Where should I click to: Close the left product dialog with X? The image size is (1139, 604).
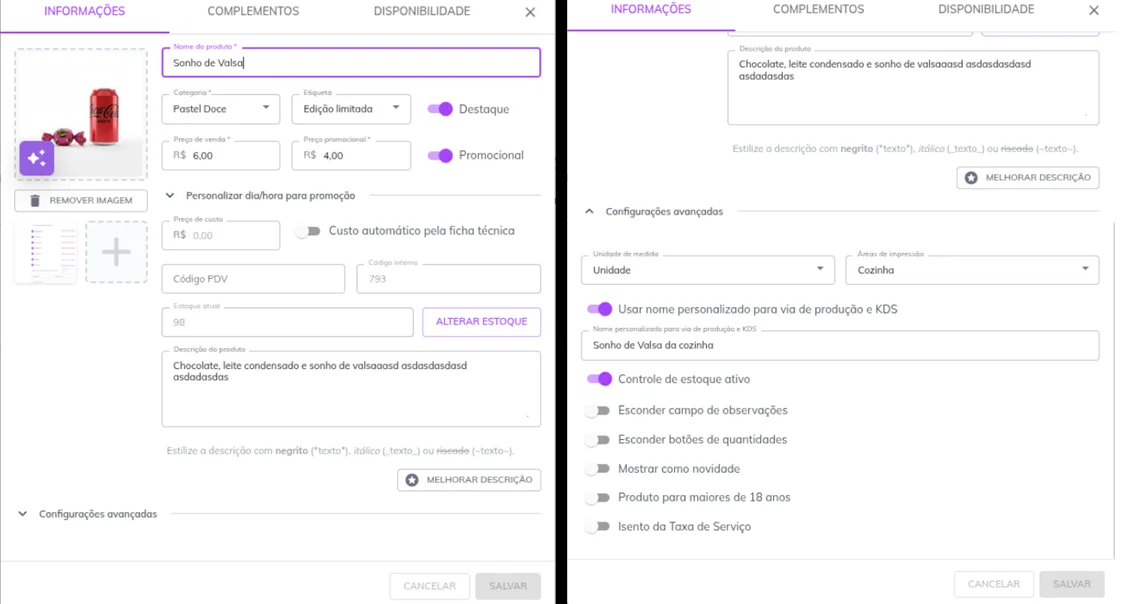click(x=530, y=12)
